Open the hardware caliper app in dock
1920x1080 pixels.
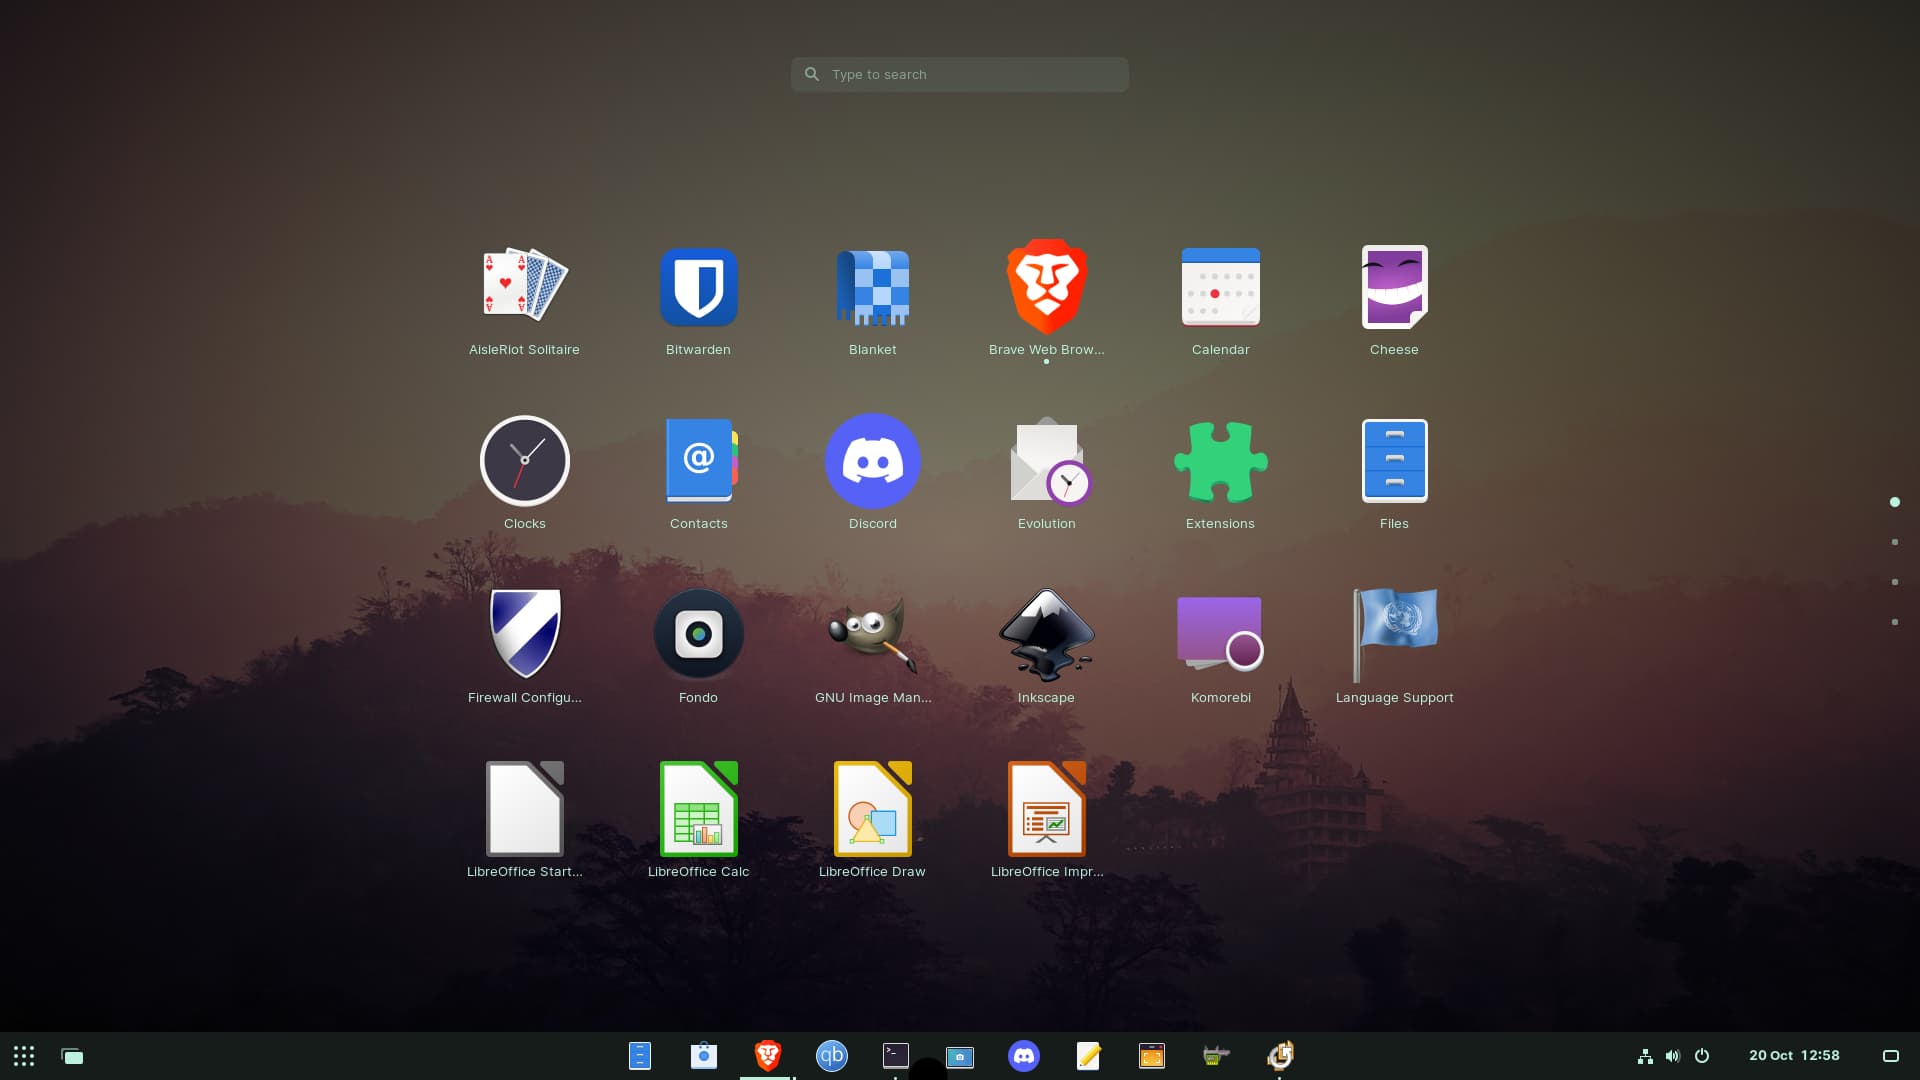tap(1216, 1056)
